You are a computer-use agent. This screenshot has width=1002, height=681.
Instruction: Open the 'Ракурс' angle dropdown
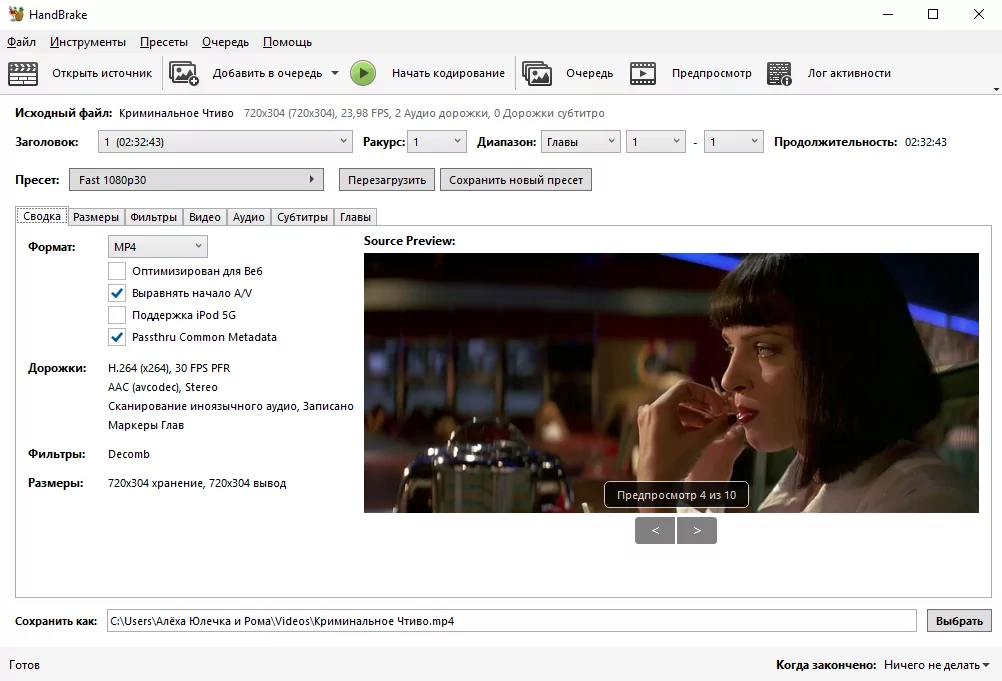[438, 142]
